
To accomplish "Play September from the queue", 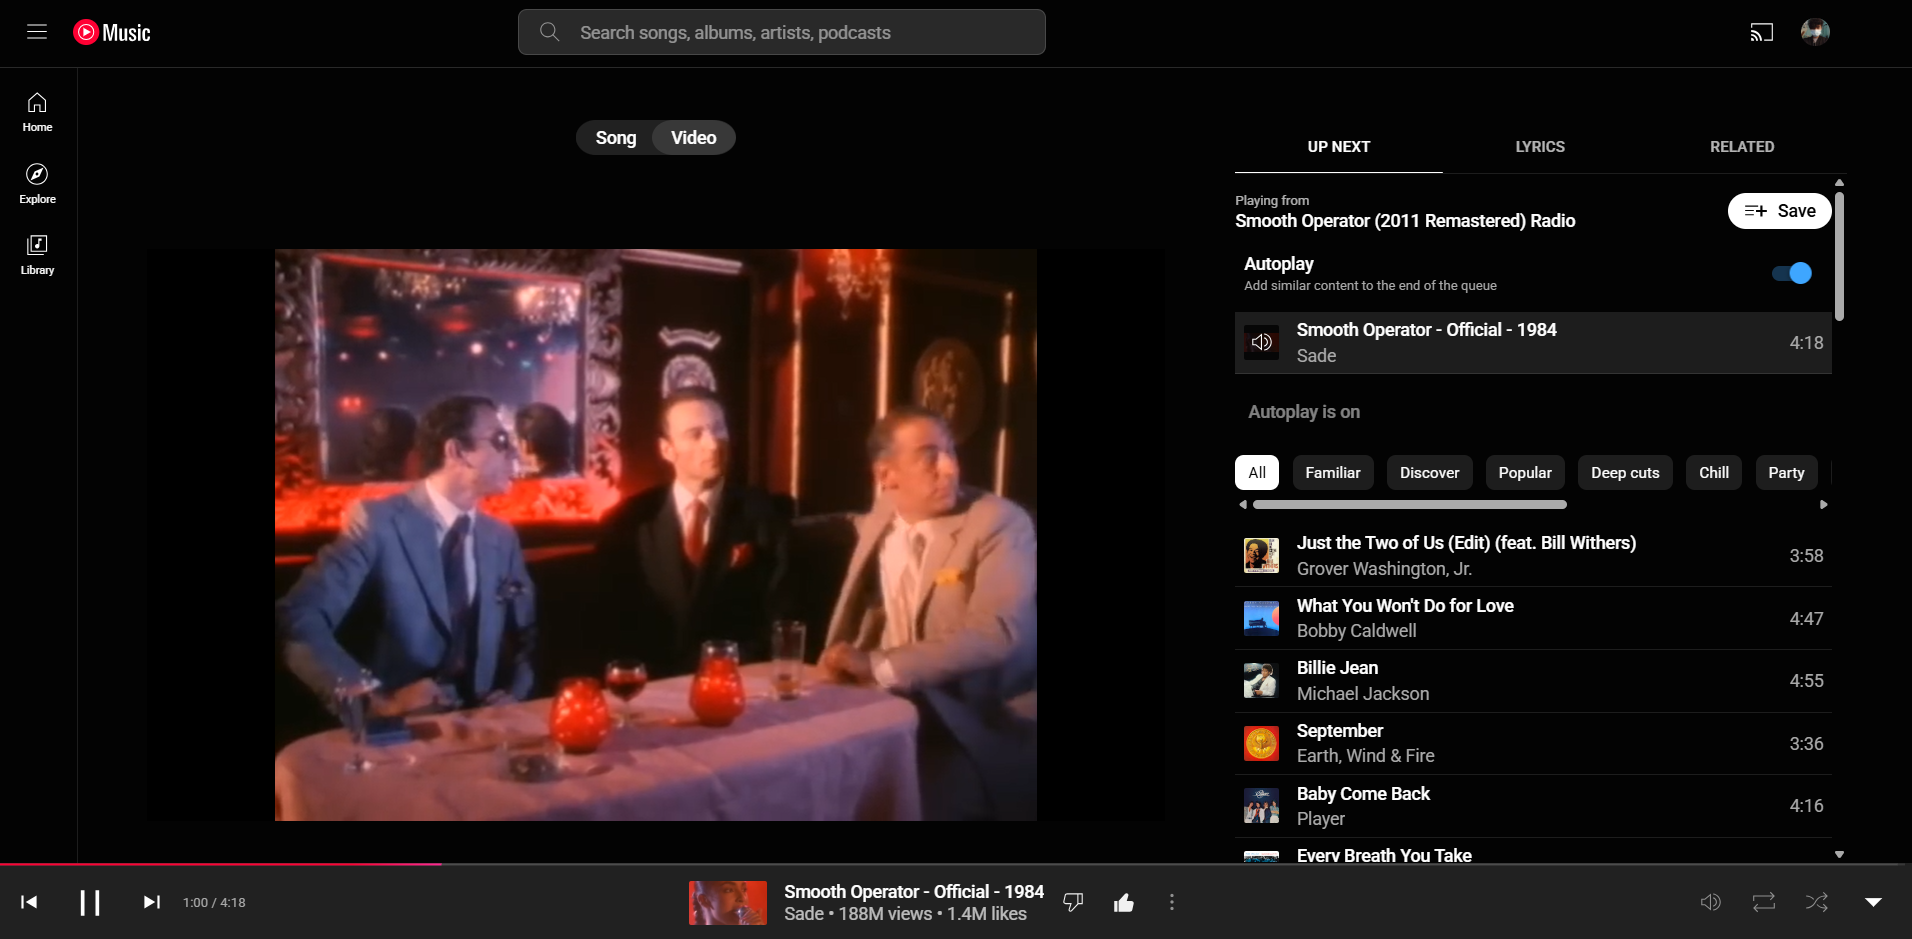I will [x=1533, y=743].
